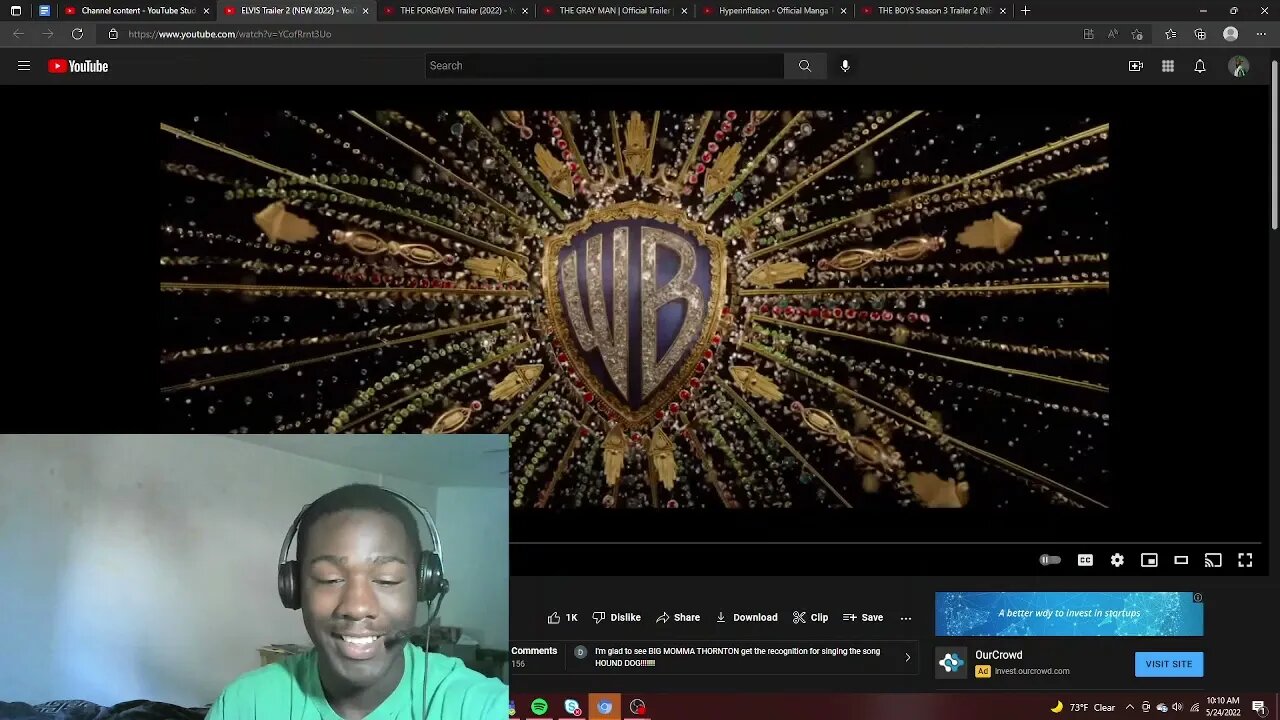Open browser settings and more menu
Viewport: 1280px width, 720px height.
click(1261, 34)
